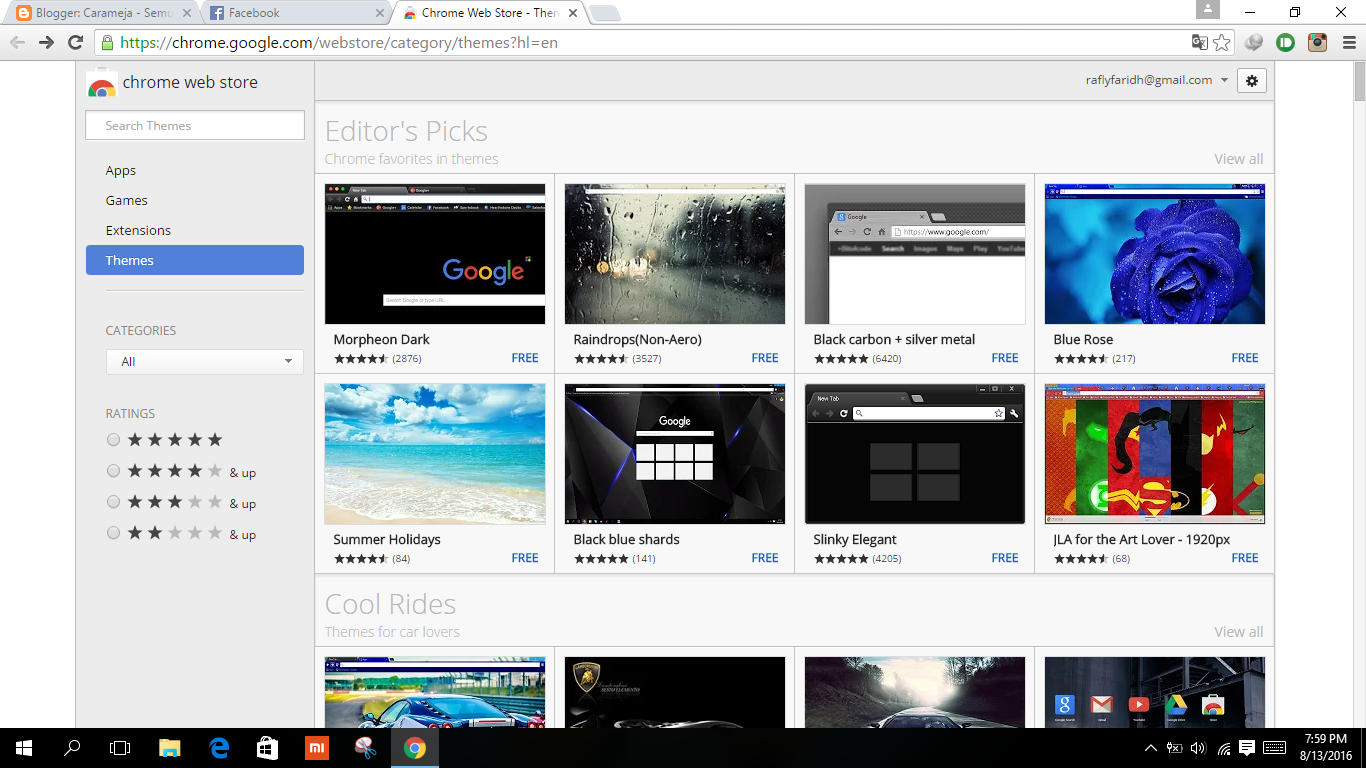Screen dimensions: 1366x768
Task: Open the Categories 'All' dropdown
Action: tap(205, 361)
